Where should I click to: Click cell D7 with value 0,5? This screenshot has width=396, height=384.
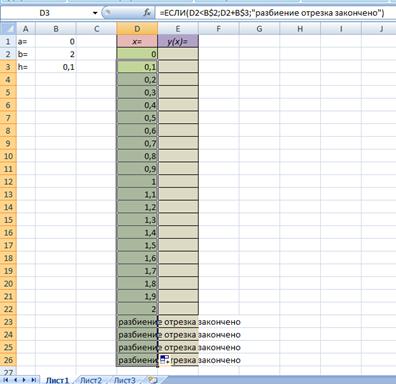(137, 118)
